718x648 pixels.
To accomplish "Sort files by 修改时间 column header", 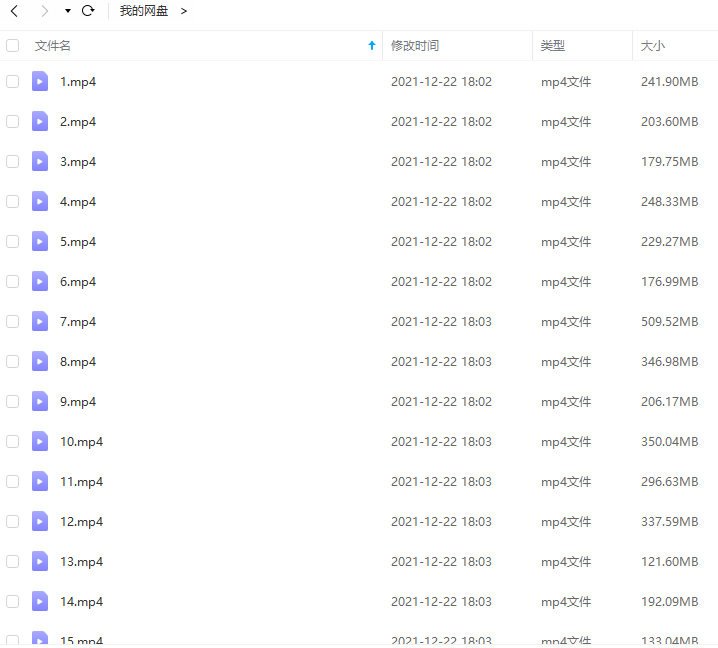I will tap(415, 46).
